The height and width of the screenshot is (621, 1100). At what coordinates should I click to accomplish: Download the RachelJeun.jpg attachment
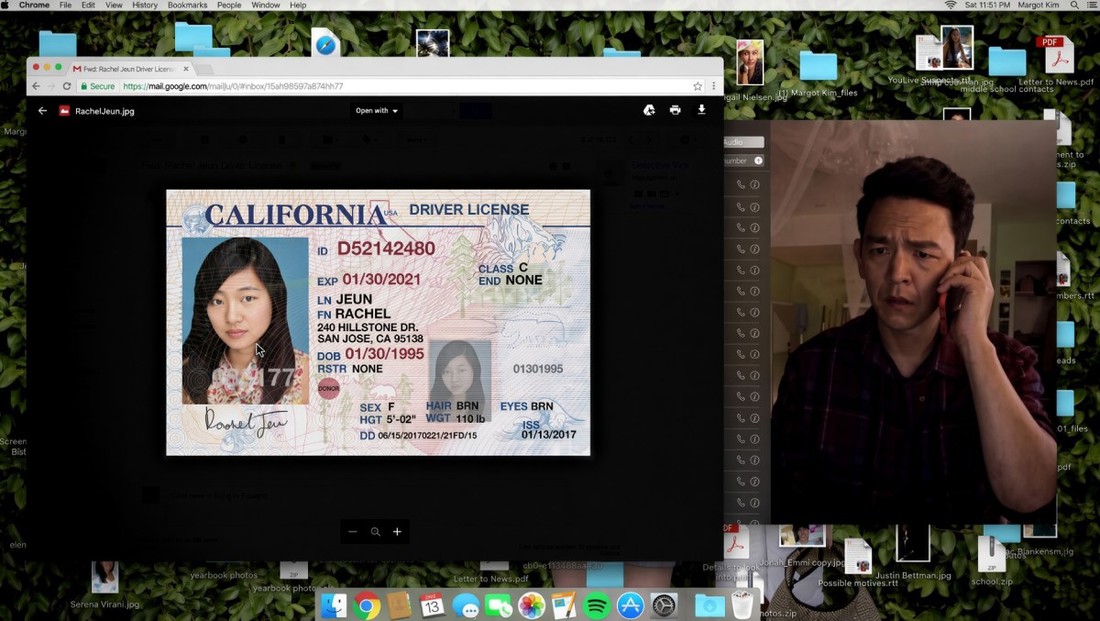point(701,109)
